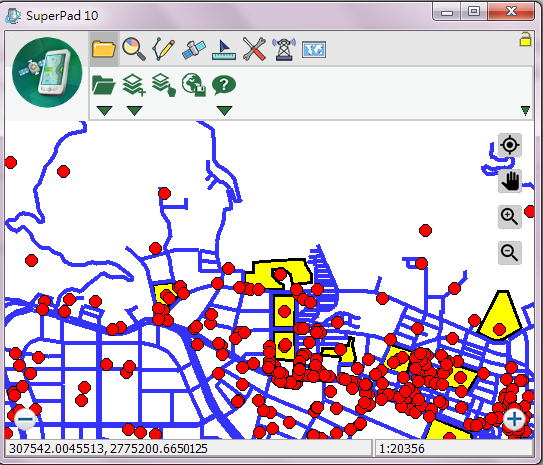Expand dropdown arrow under help icon
Screen dimensions: 543x465
224,111
